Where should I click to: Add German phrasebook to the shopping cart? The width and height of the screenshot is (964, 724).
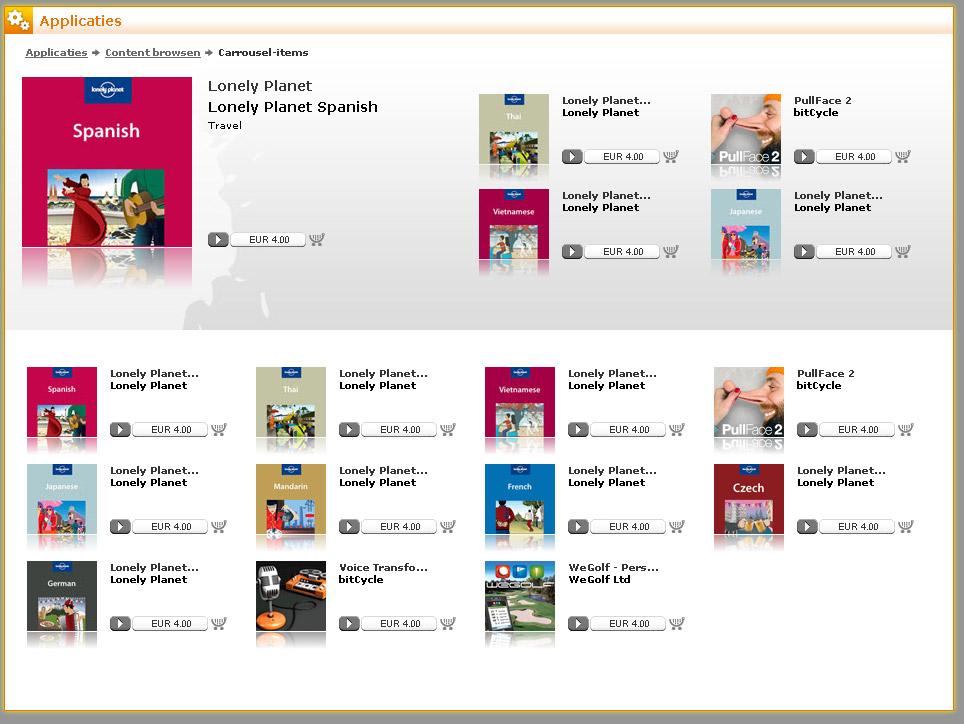[x=219, y=623]
